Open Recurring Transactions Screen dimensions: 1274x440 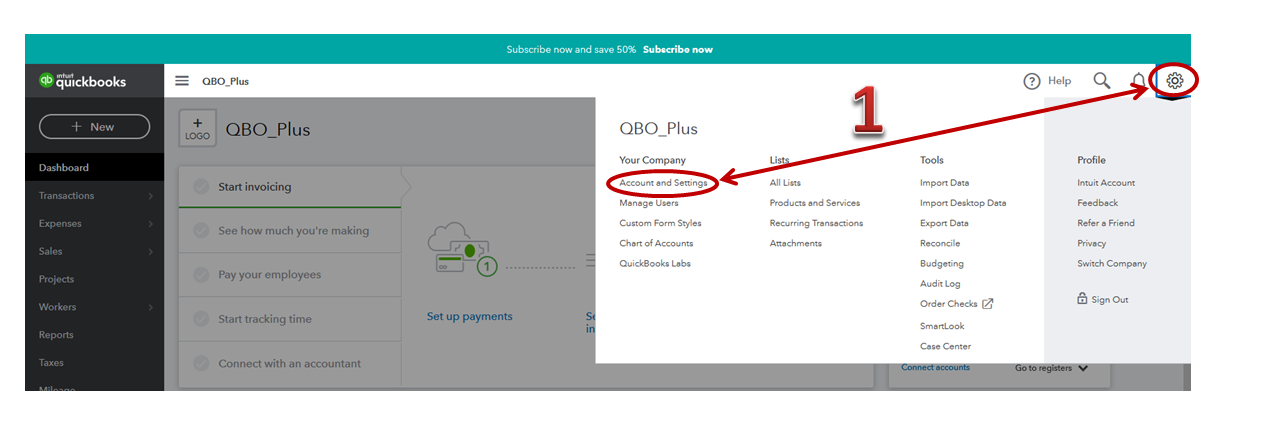[816, 223]
